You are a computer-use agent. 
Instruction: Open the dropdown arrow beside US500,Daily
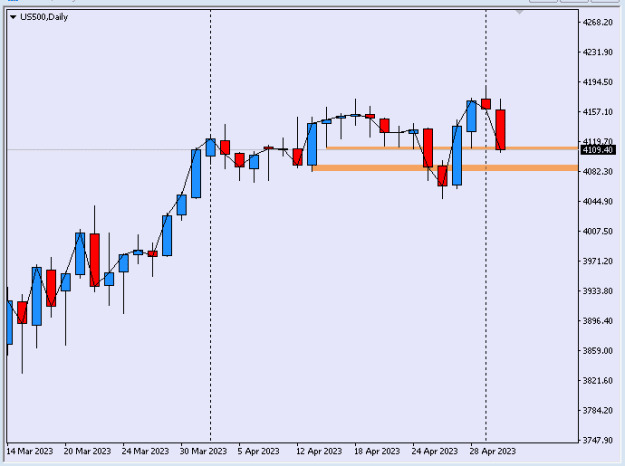click(13, 17)
